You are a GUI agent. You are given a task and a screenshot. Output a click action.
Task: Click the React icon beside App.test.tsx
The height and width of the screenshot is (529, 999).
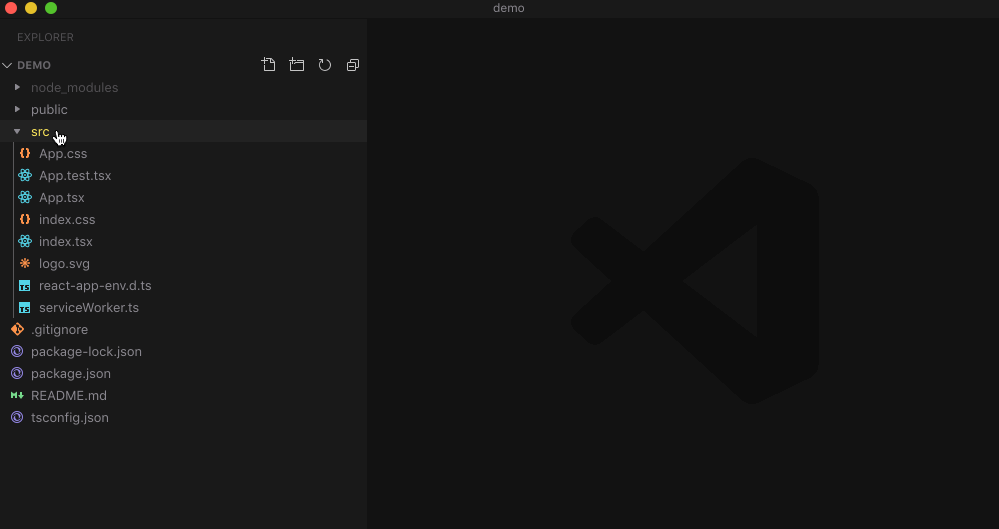pos(25,175)
